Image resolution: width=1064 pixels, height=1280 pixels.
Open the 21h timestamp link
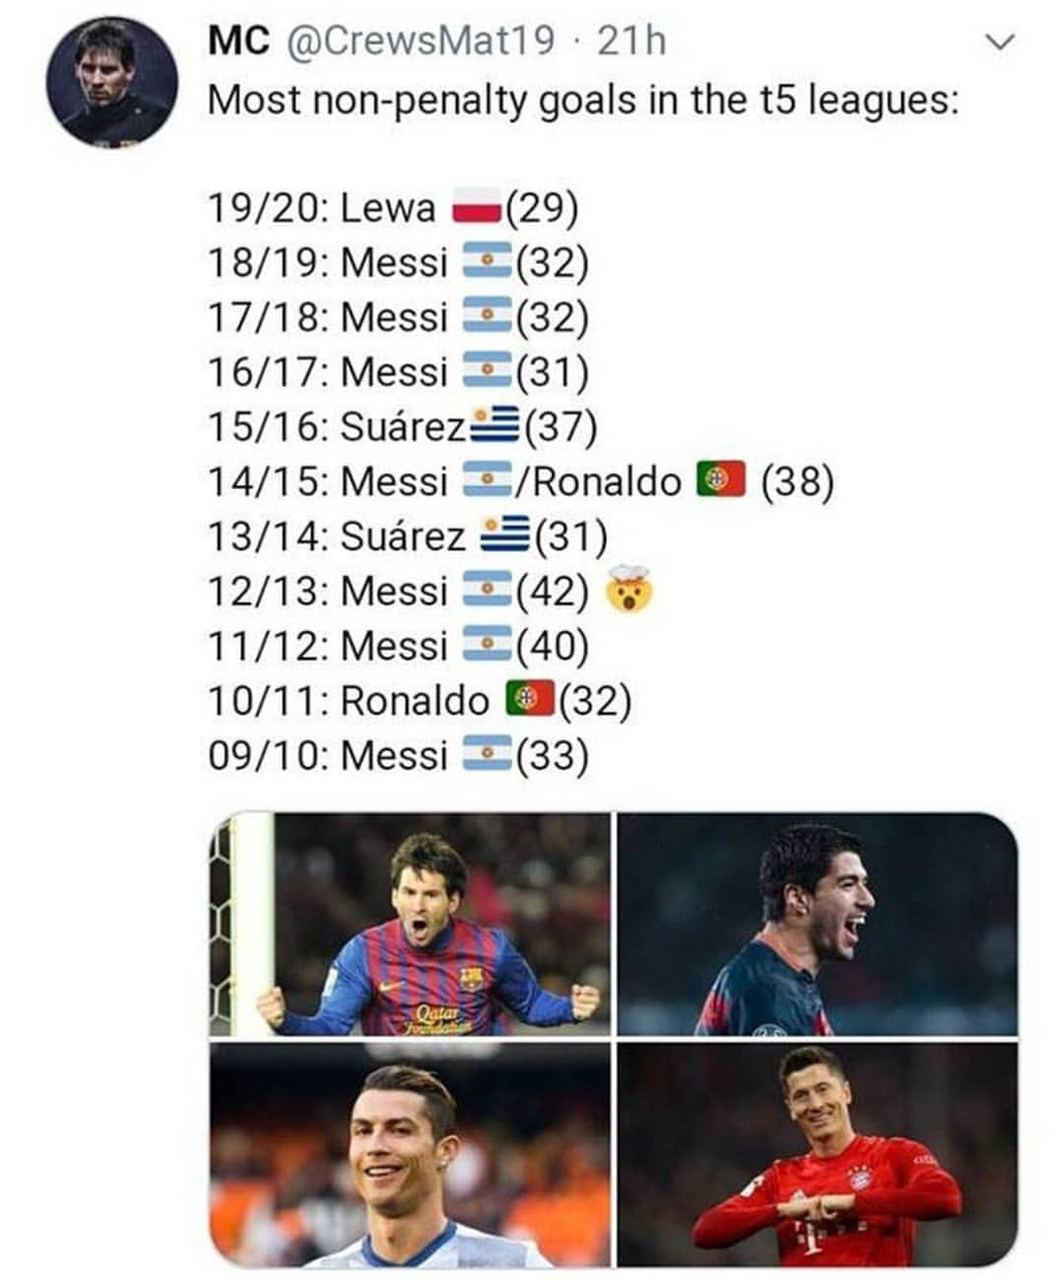(x=630, y=41)
